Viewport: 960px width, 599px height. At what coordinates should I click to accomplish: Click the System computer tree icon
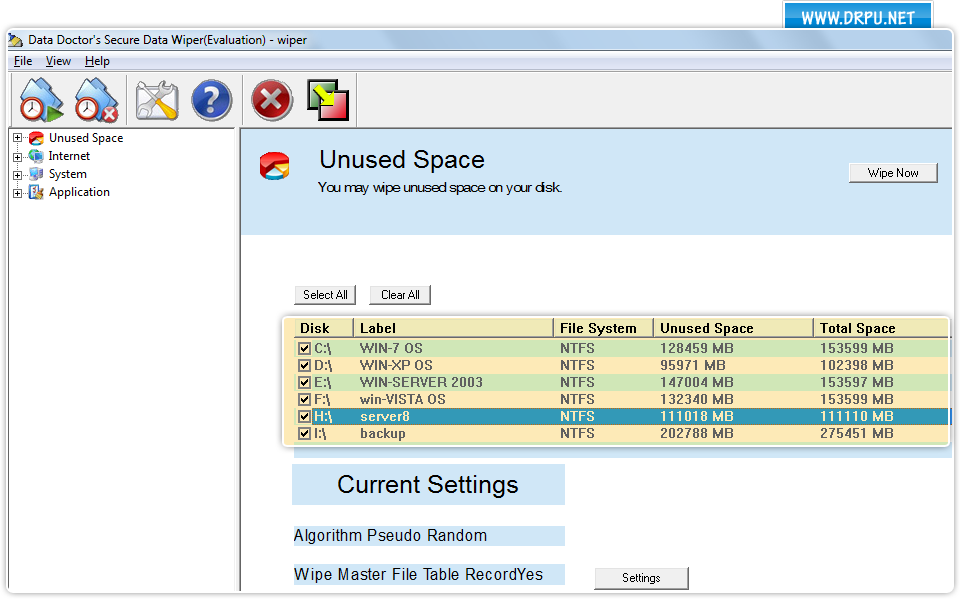click(x=37, y=174)
